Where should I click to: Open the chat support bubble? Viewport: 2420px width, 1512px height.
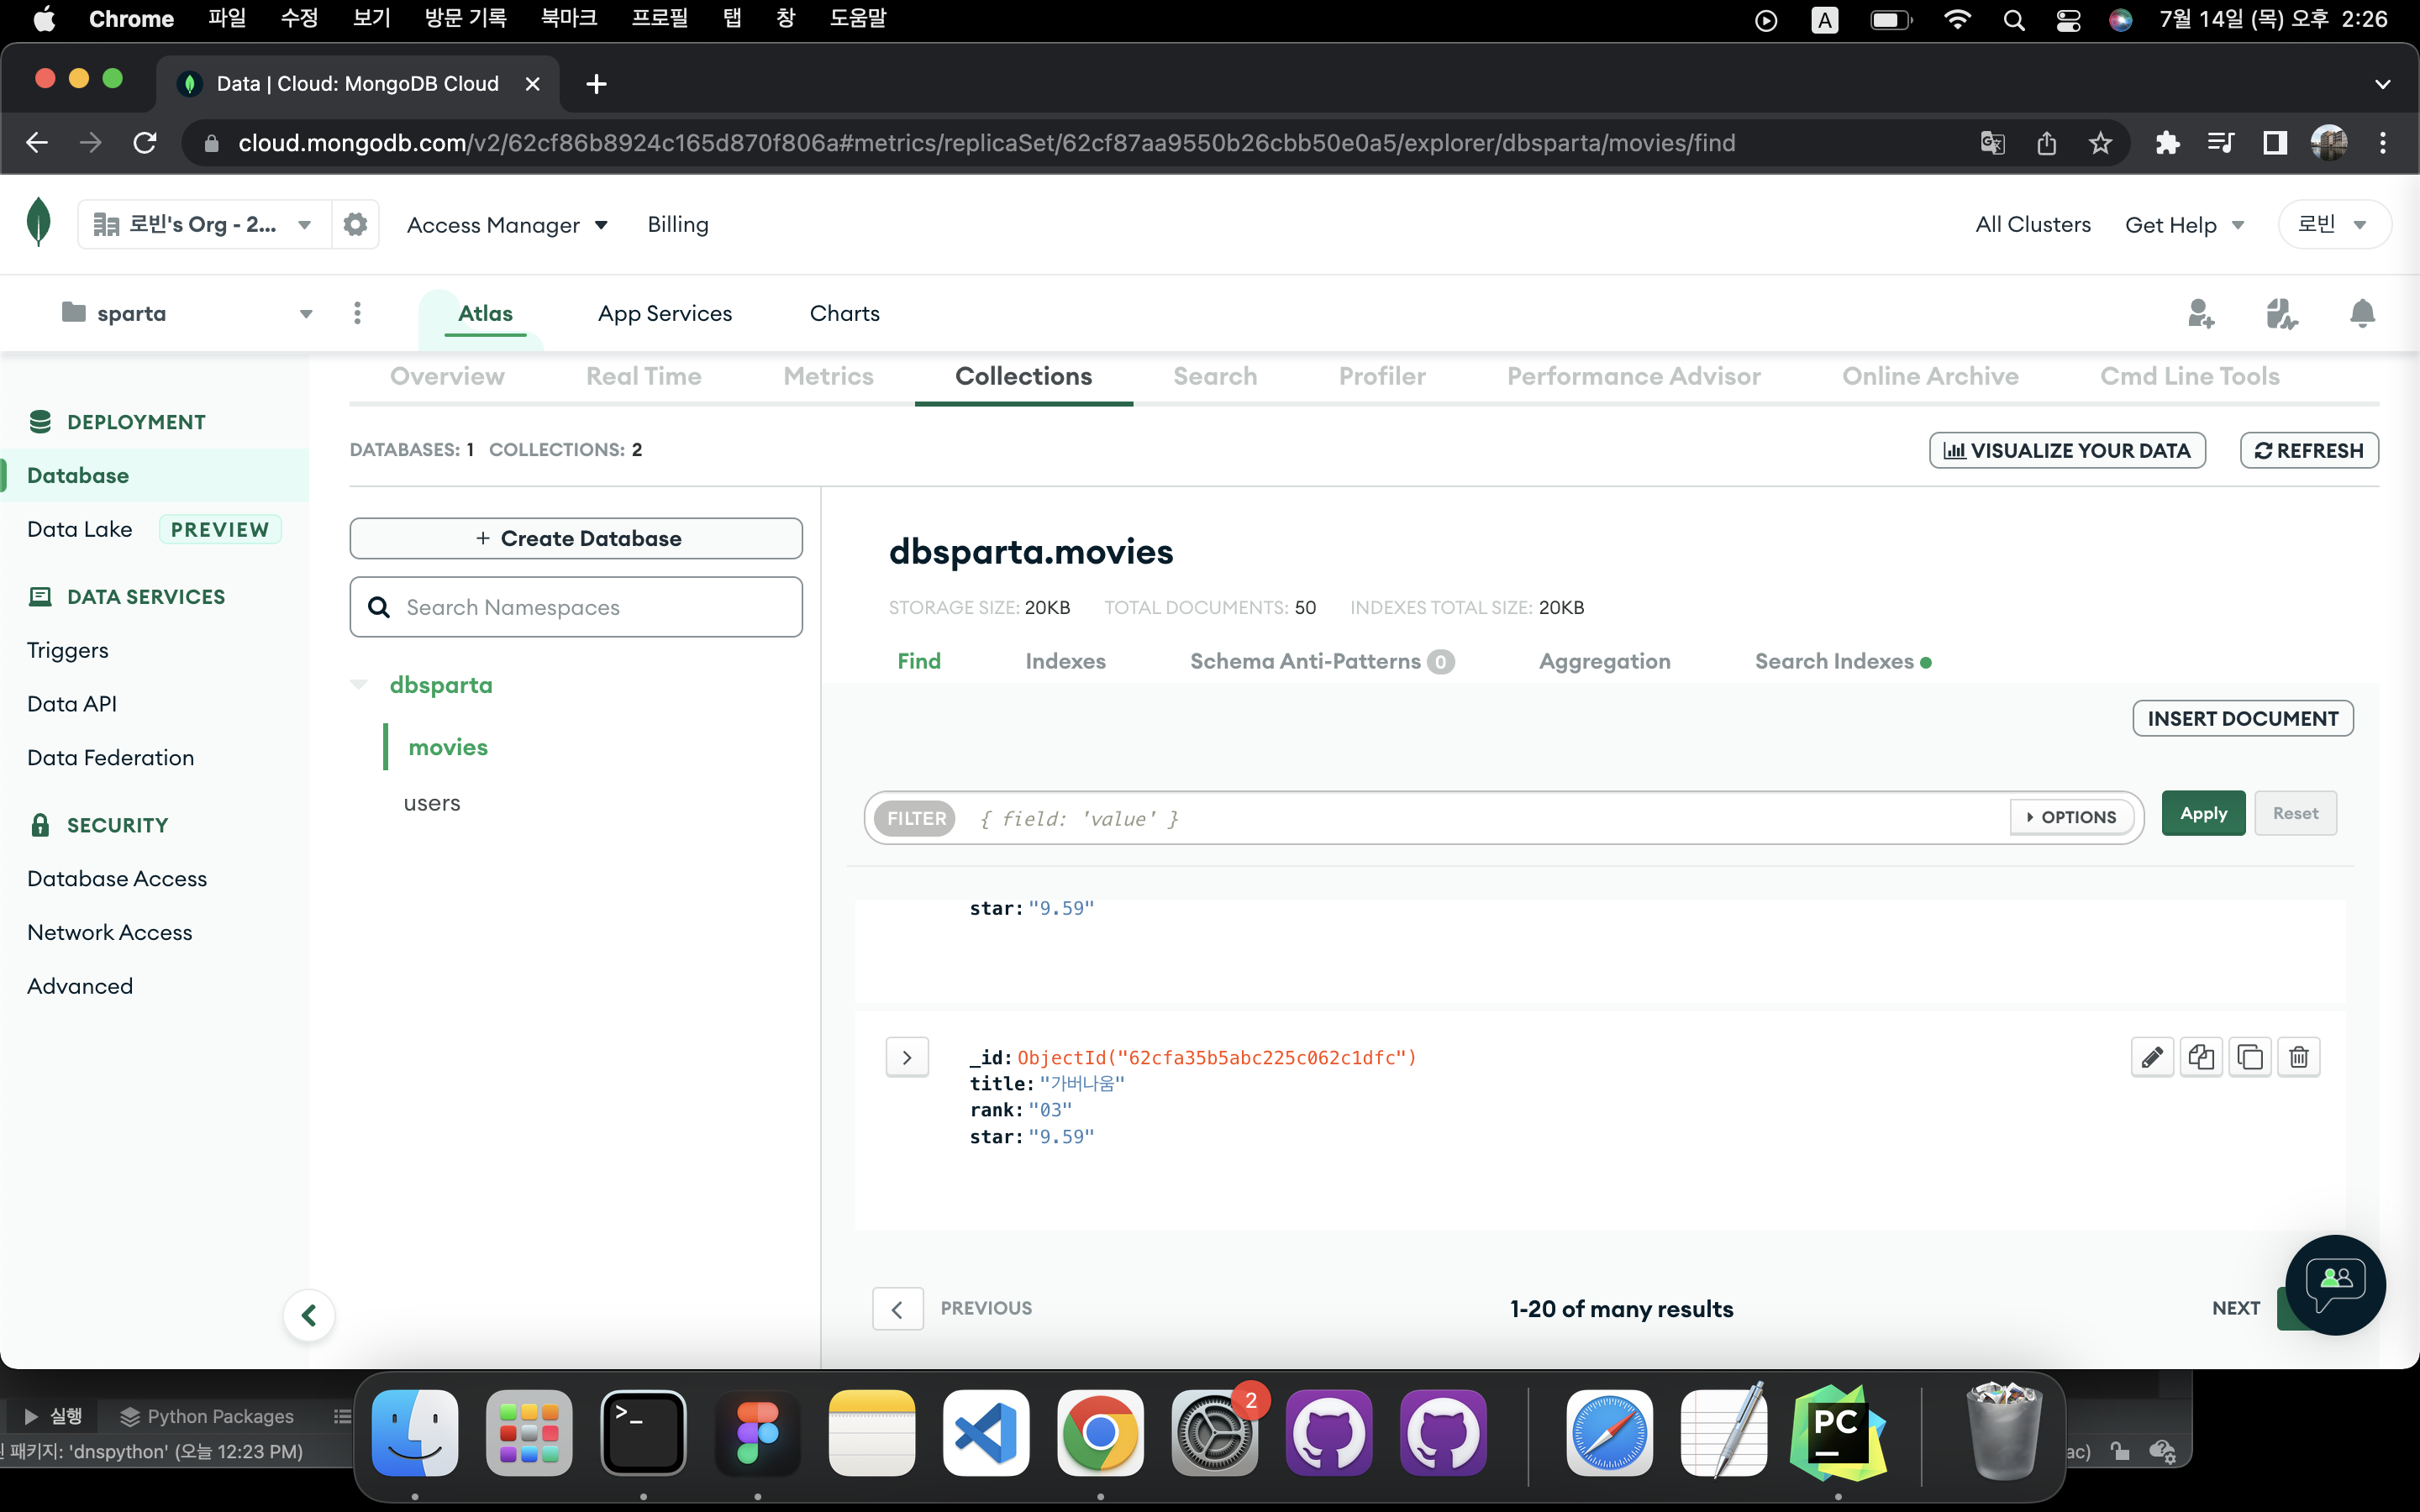[2335, 1284]
